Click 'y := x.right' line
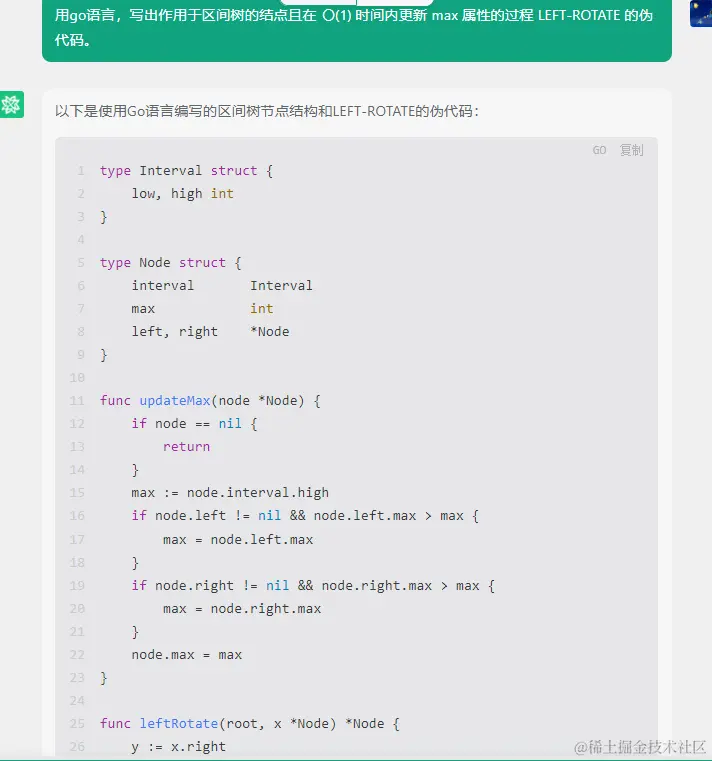The image size is (712, 761). pos(179,746)
